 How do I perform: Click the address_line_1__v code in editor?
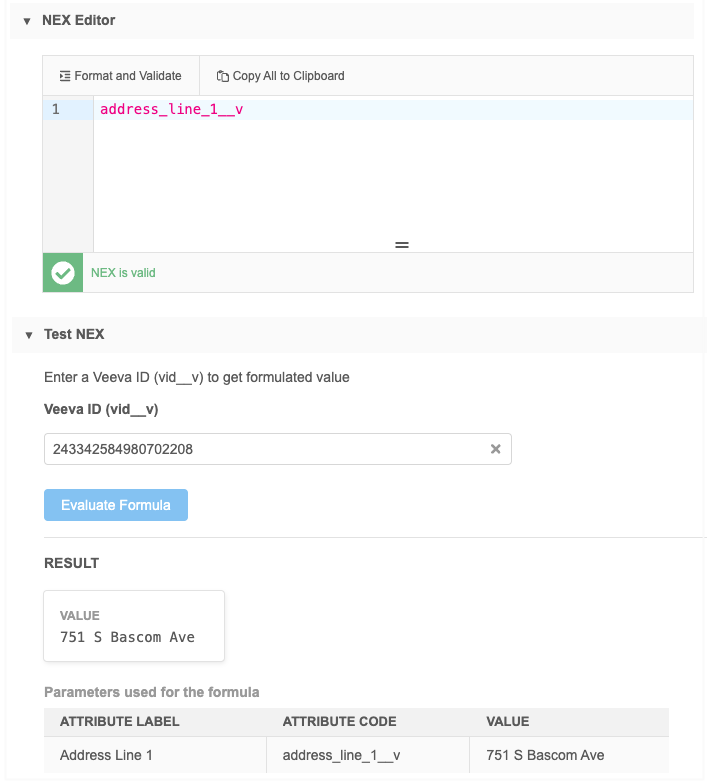[x=171, y=110]
